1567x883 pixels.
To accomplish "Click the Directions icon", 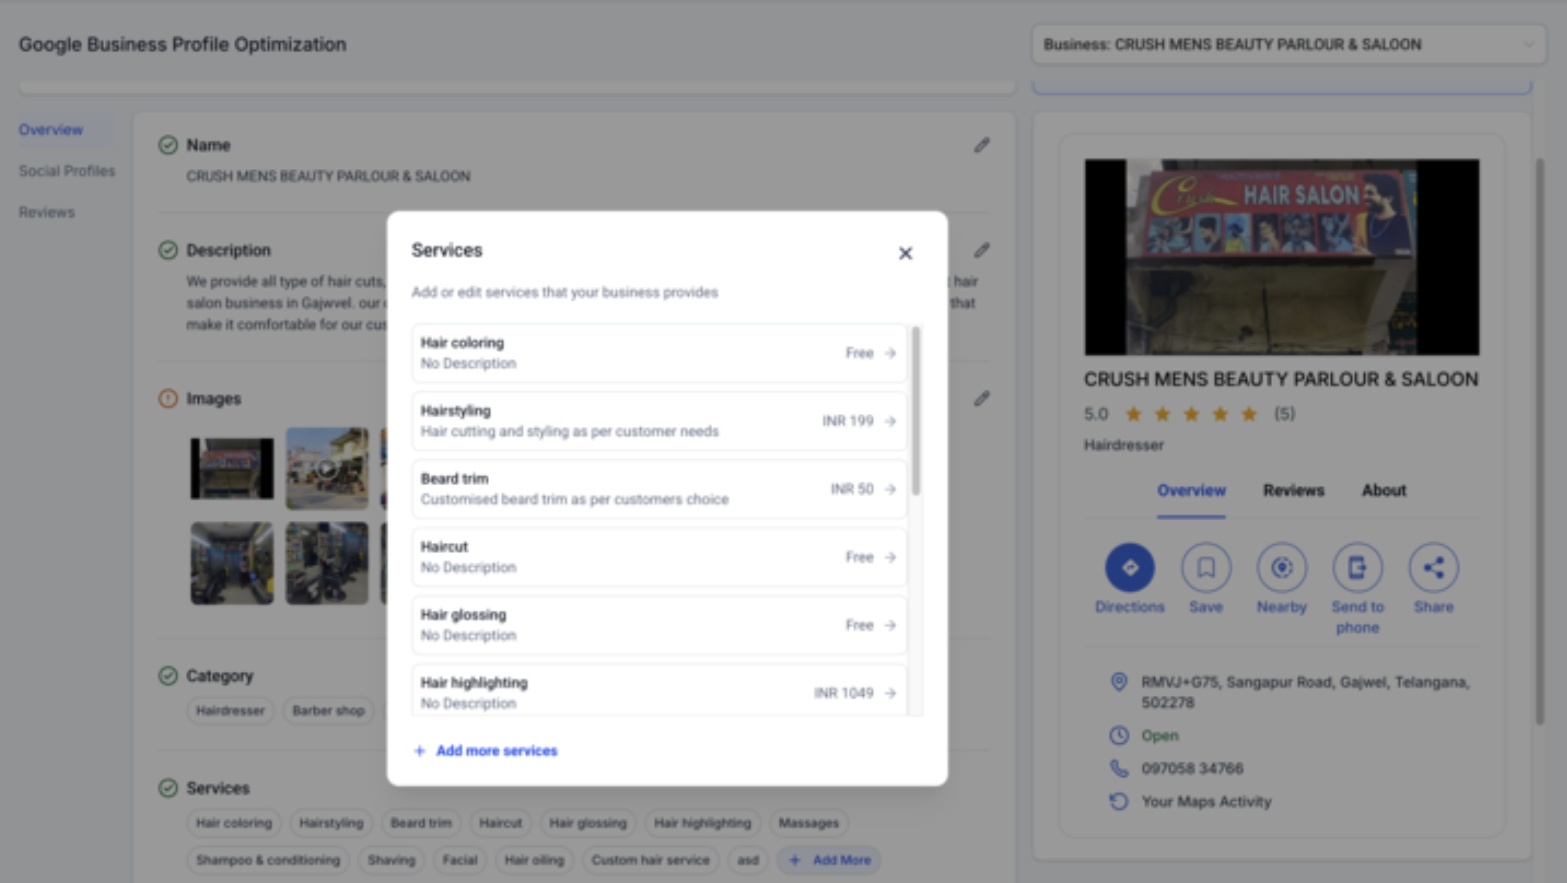I will coord(1130,567).
